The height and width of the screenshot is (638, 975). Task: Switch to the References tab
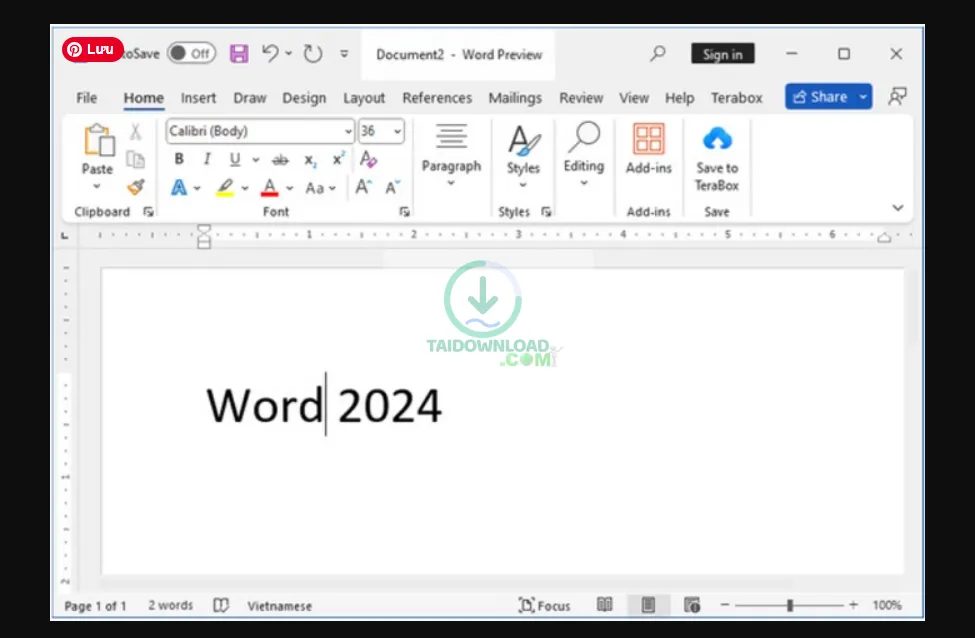coord(436,98)
